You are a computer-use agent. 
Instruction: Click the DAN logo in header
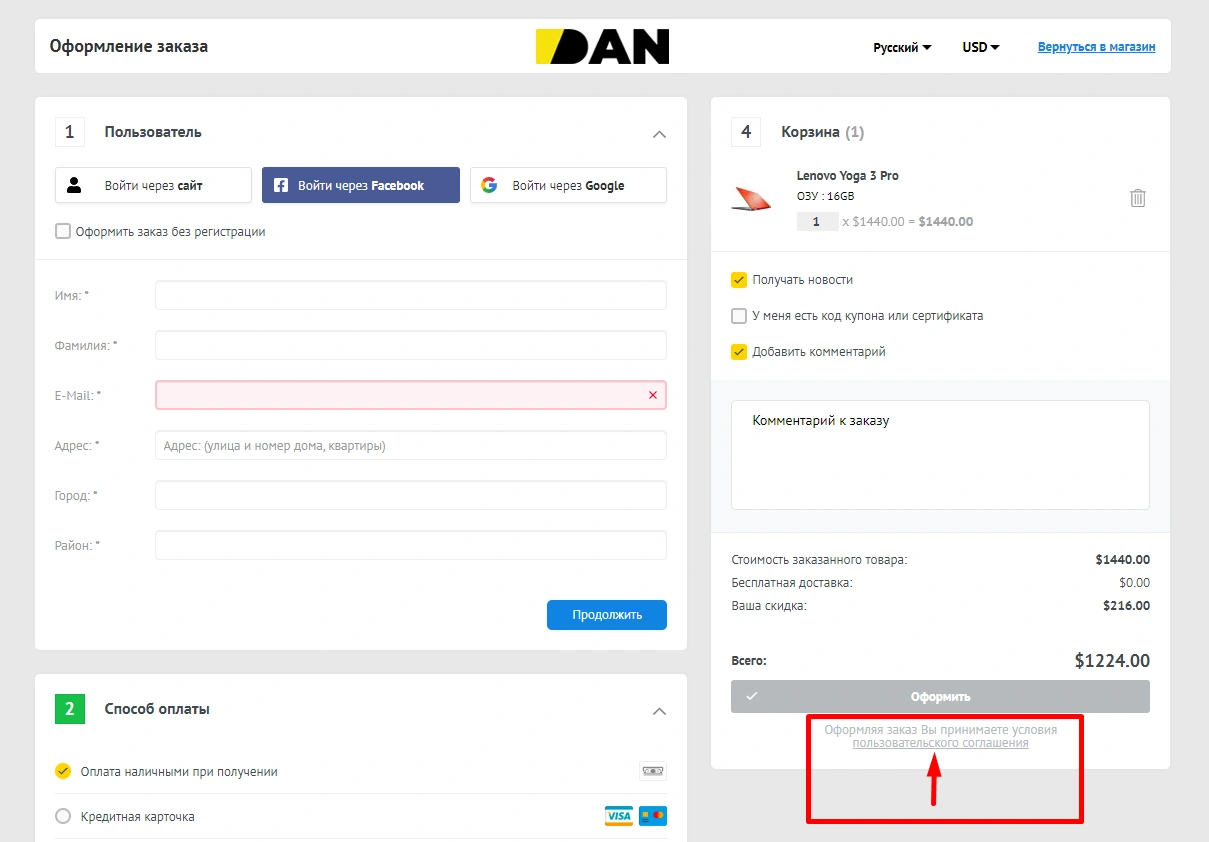(602, 46)
